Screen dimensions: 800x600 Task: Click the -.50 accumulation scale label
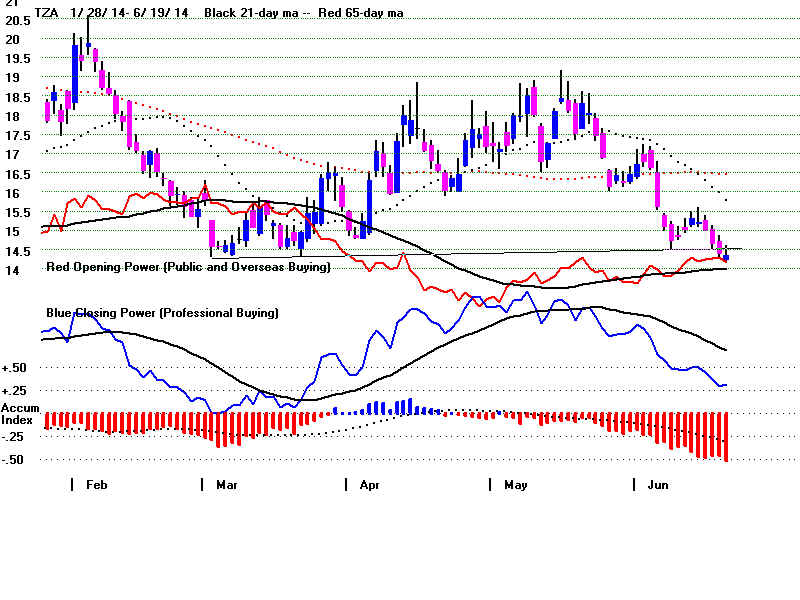point(13,460)
